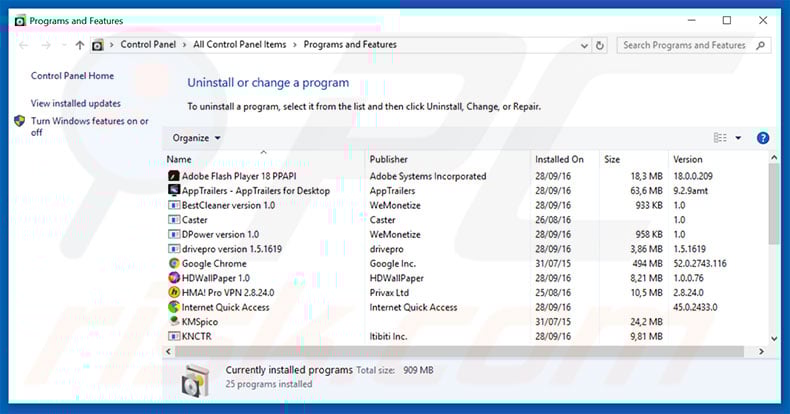Click the HMA! Pro VPN icon
The image size is (790, 414).
[174, 292]
